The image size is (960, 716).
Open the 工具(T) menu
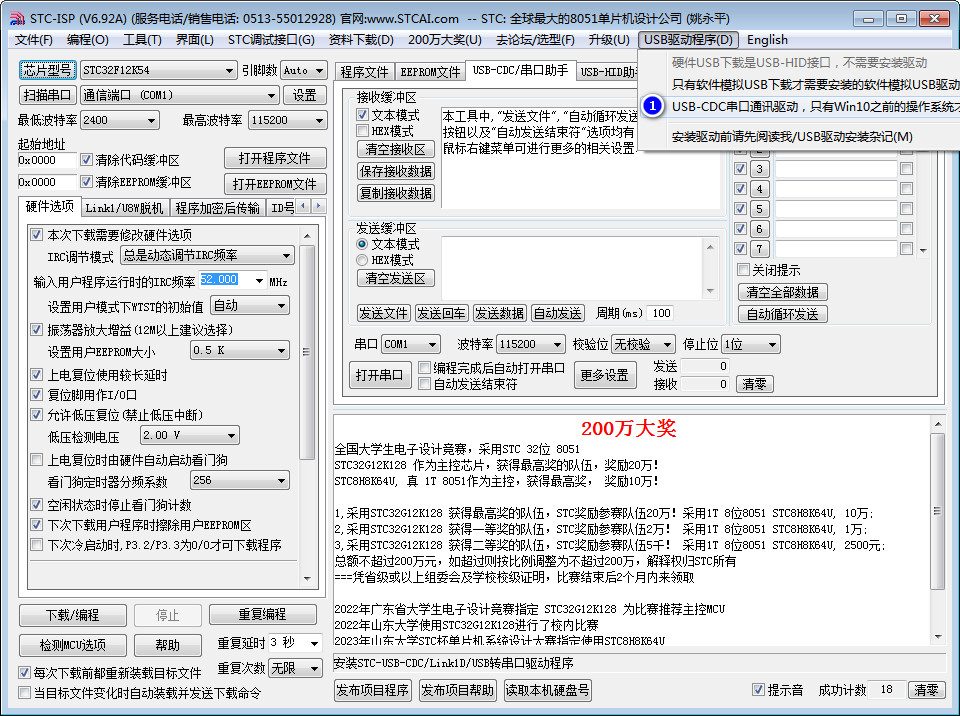(142, 40)
